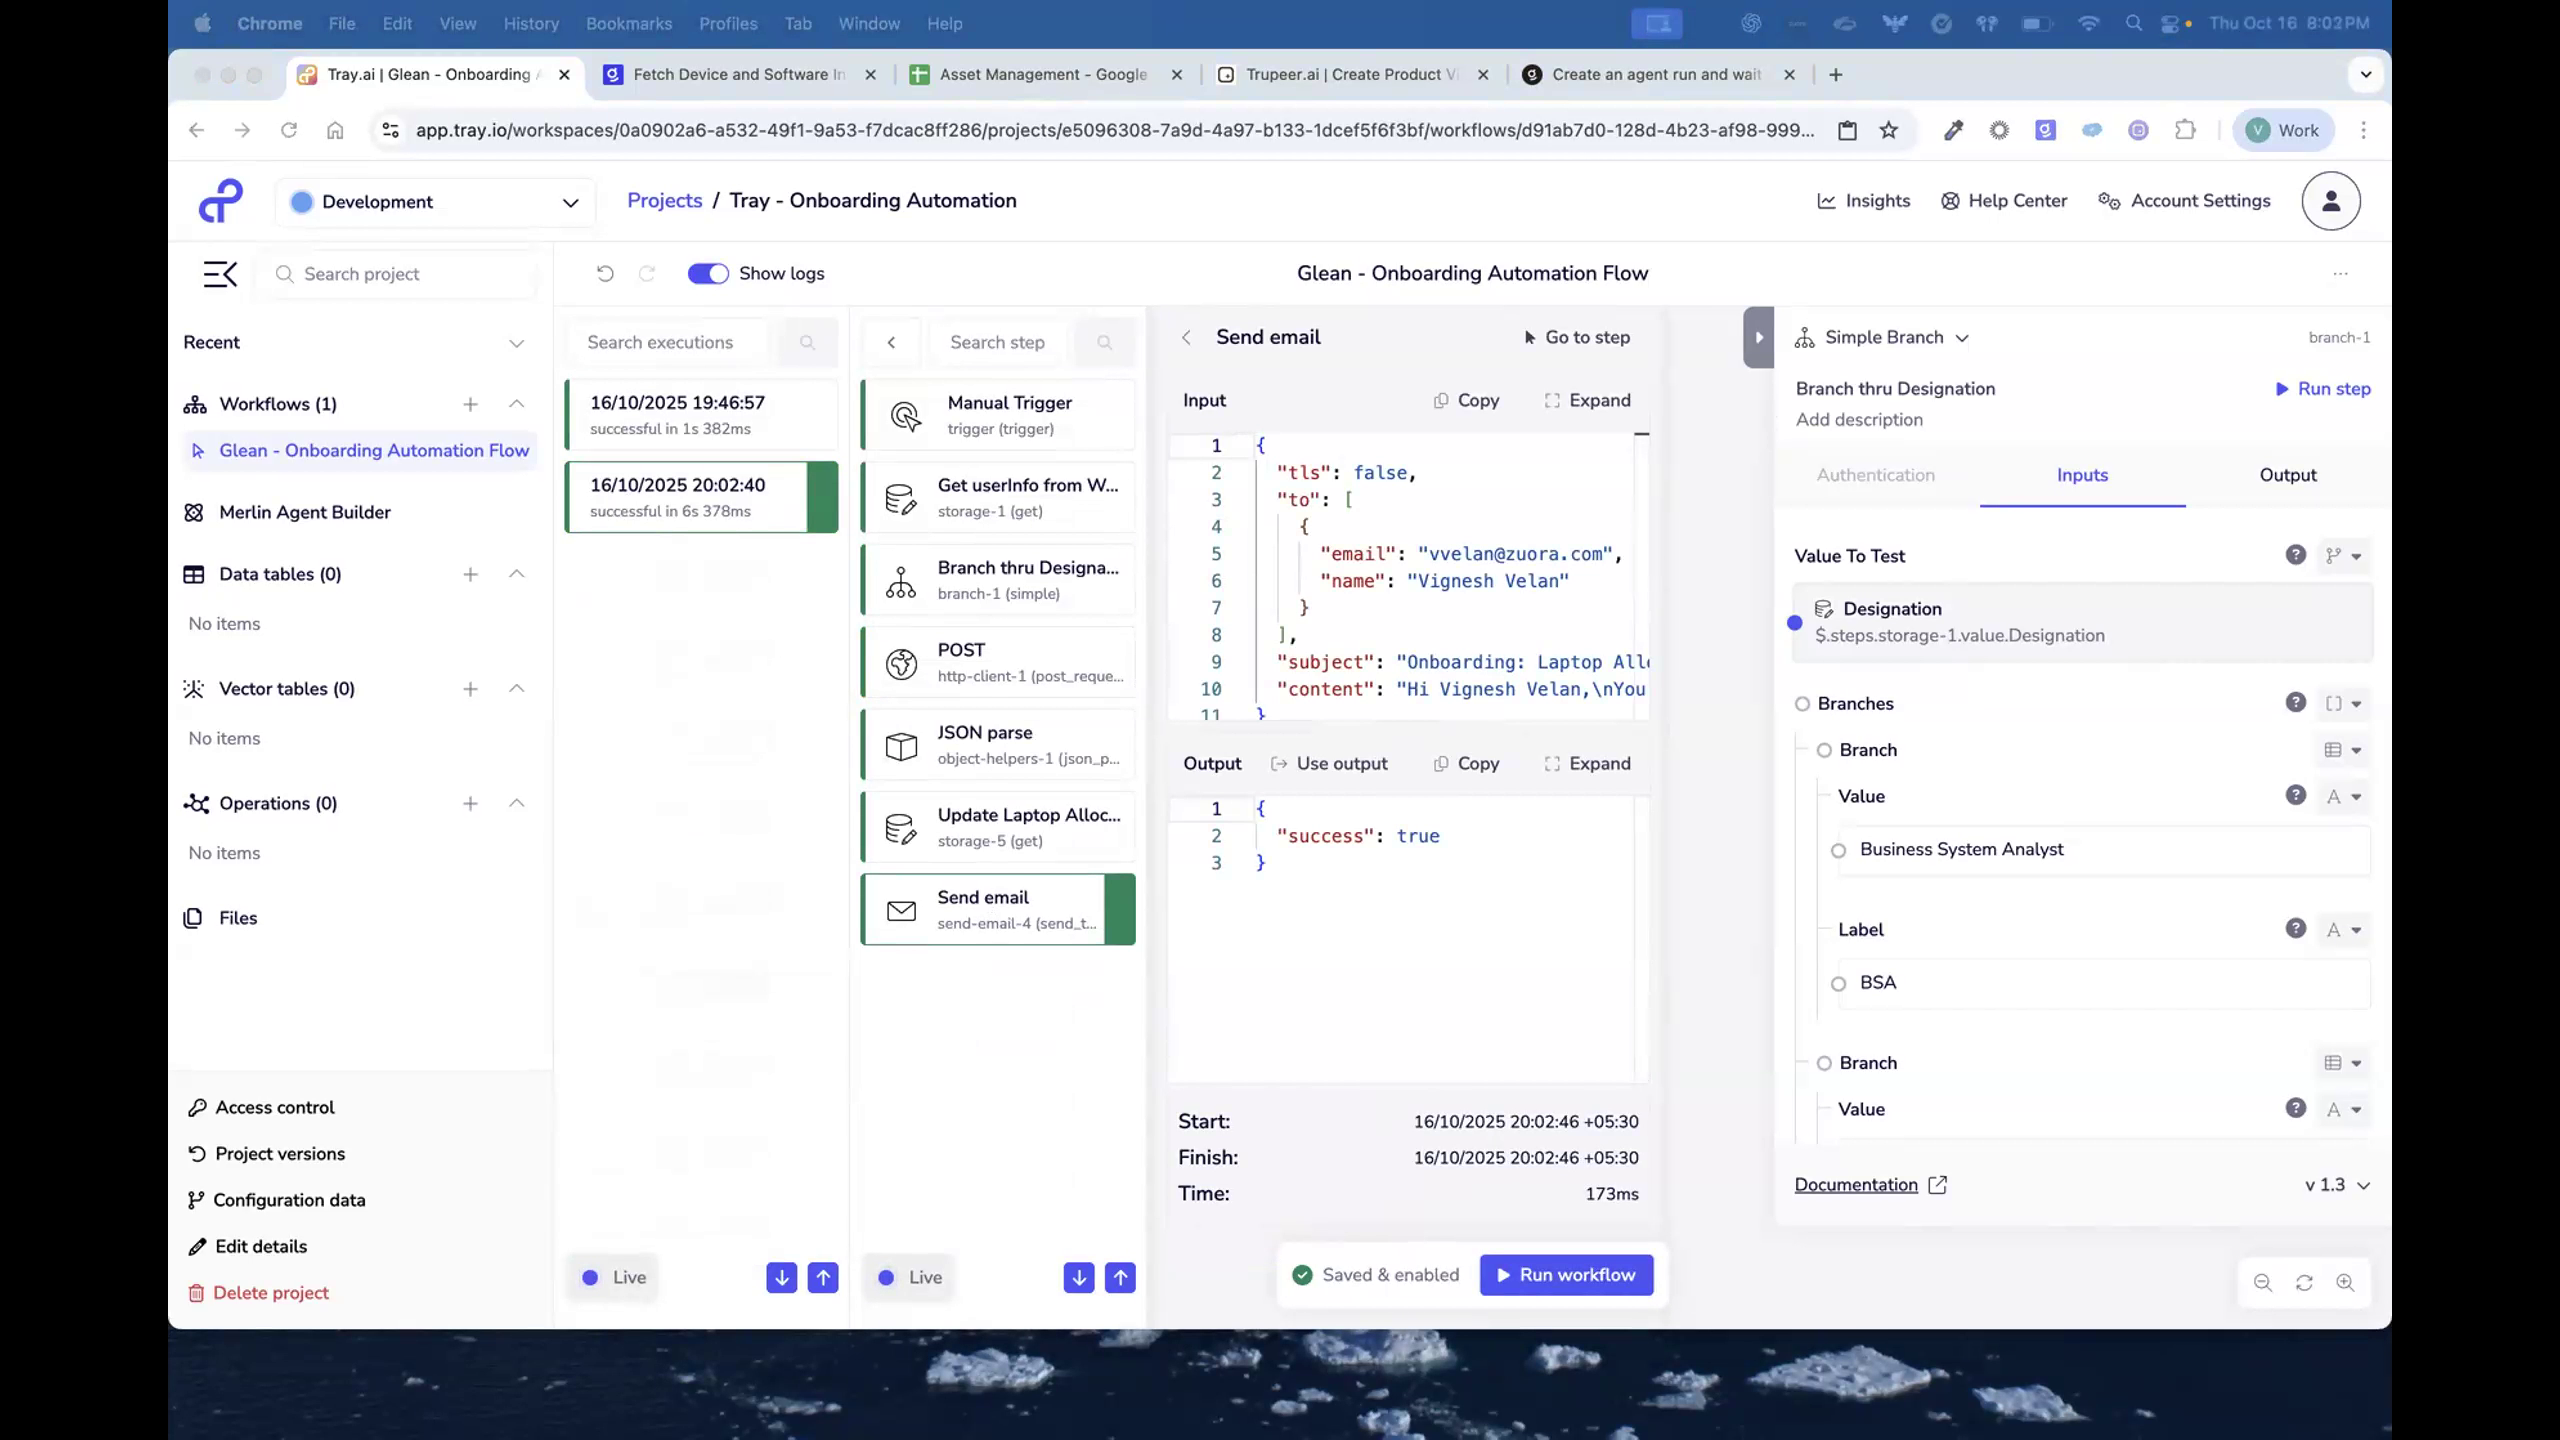Image resolution: width=2560 pixels, height=1440 pixels.
Task: Click the Run workflow button
Action: (x=1566, y=1275)
